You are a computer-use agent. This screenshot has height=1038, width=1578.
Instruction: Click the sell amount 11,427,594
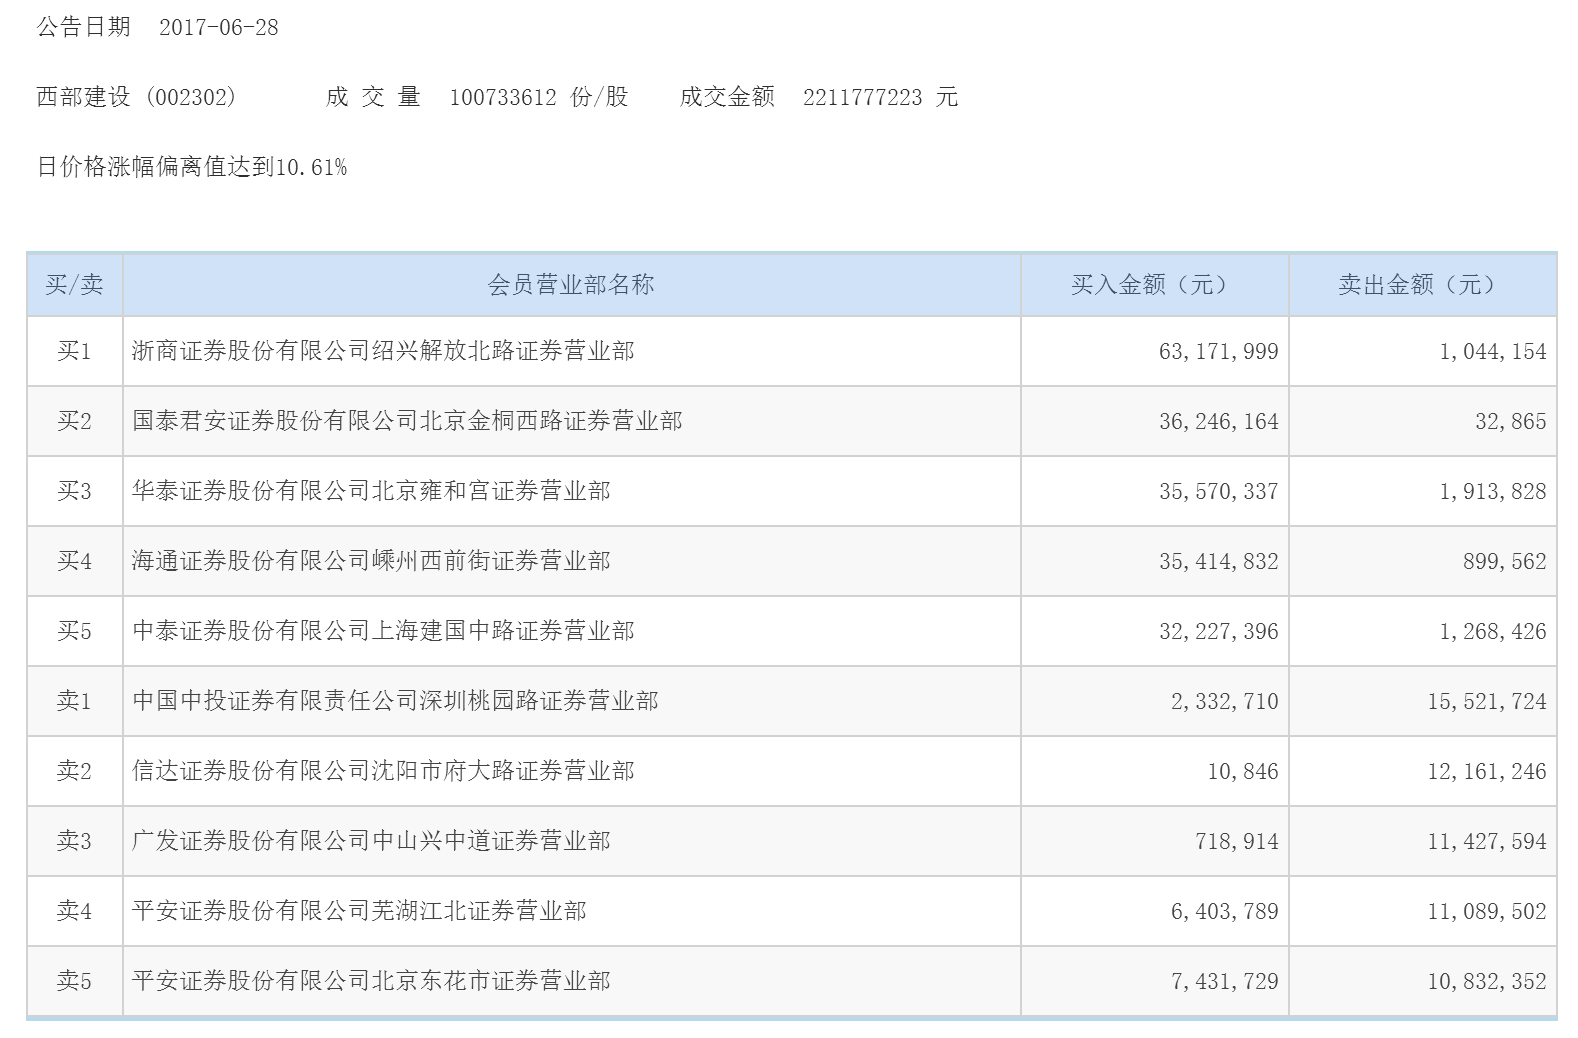coord(1486,842)
